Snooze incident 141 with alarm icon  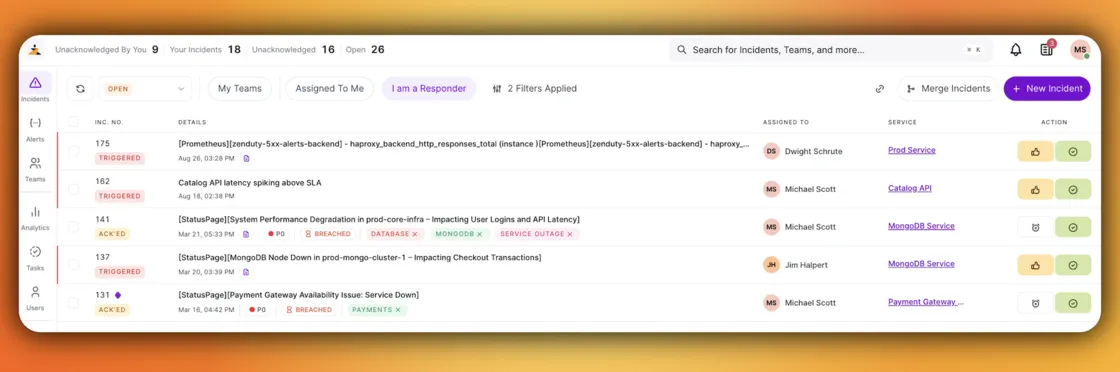(1035, 227)
